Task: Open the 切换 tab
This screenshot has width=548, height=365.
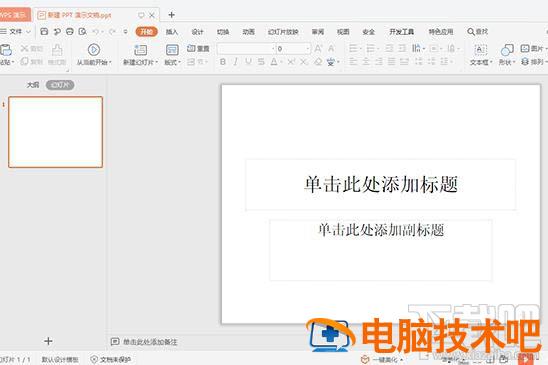Action: click(223, 32)
